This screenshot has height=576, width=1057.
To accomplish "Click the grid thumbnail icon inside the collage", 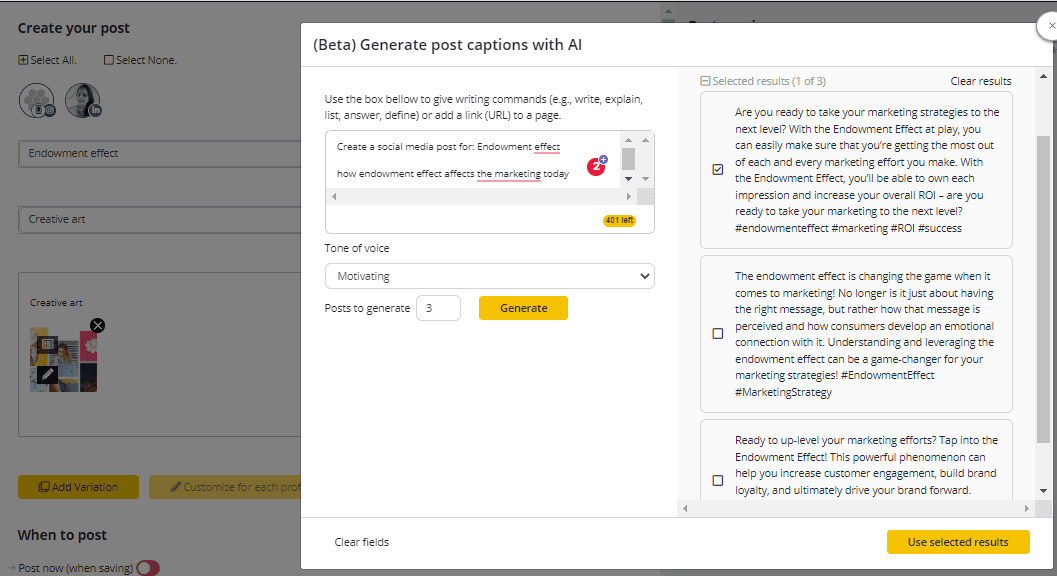I will point(48,344).
